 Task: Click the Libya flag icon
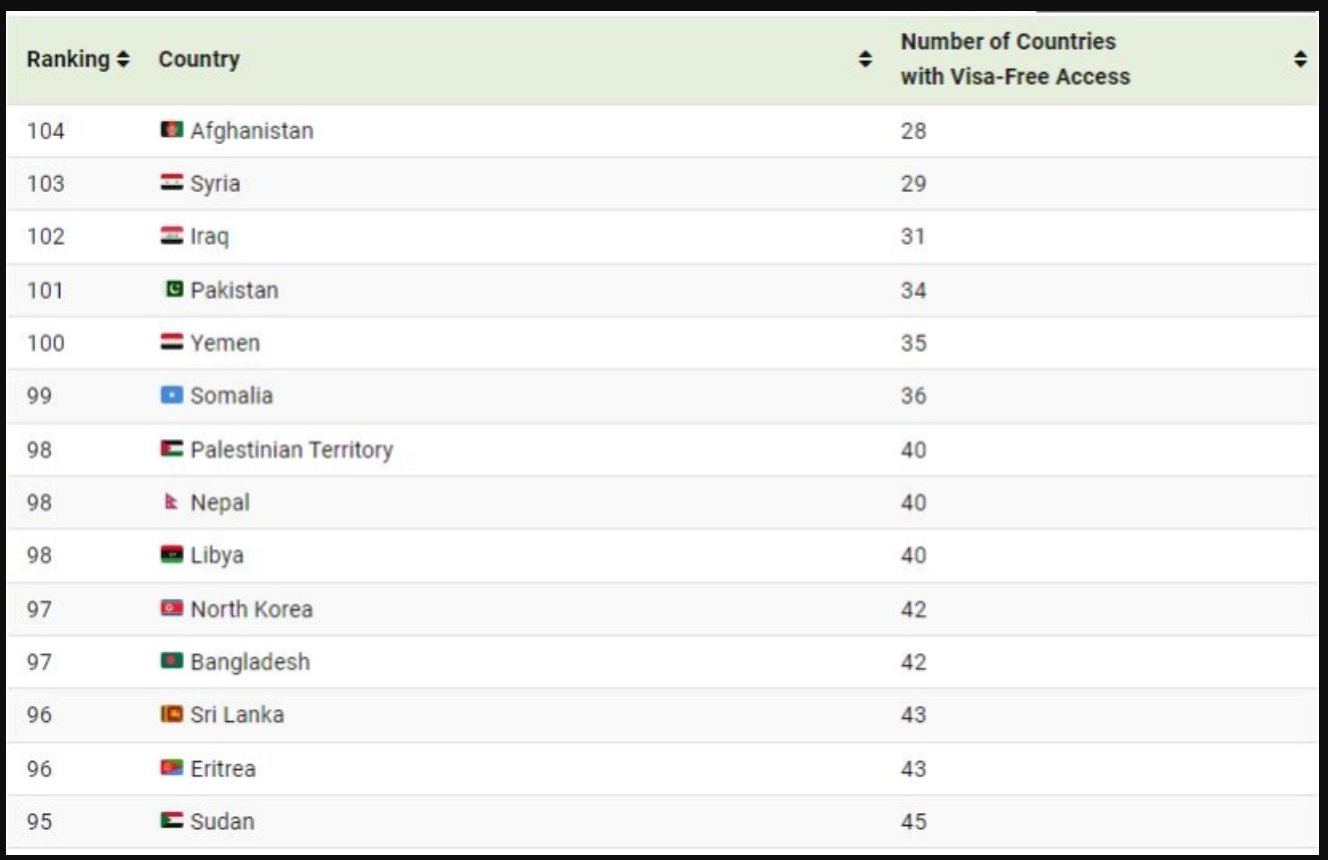pyautogui.click(x=171, y=555)
